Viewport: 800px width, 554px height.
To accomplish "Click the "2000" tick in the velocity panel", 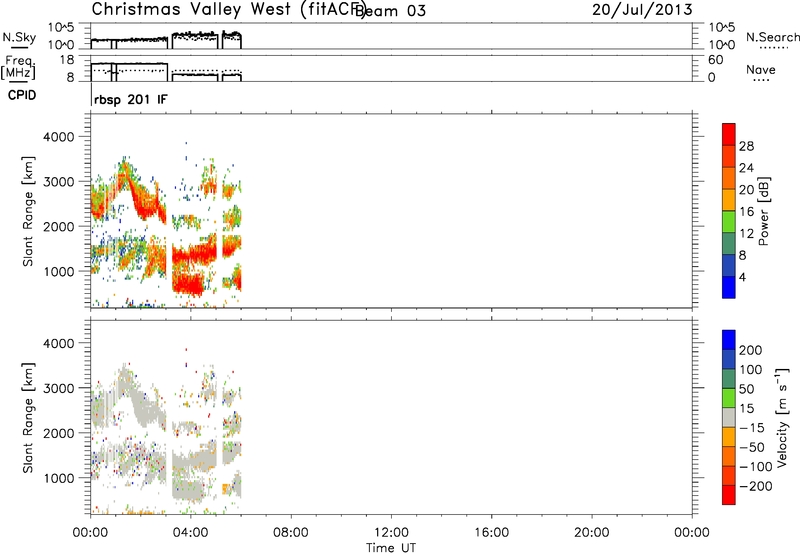I will click(59, 433).
